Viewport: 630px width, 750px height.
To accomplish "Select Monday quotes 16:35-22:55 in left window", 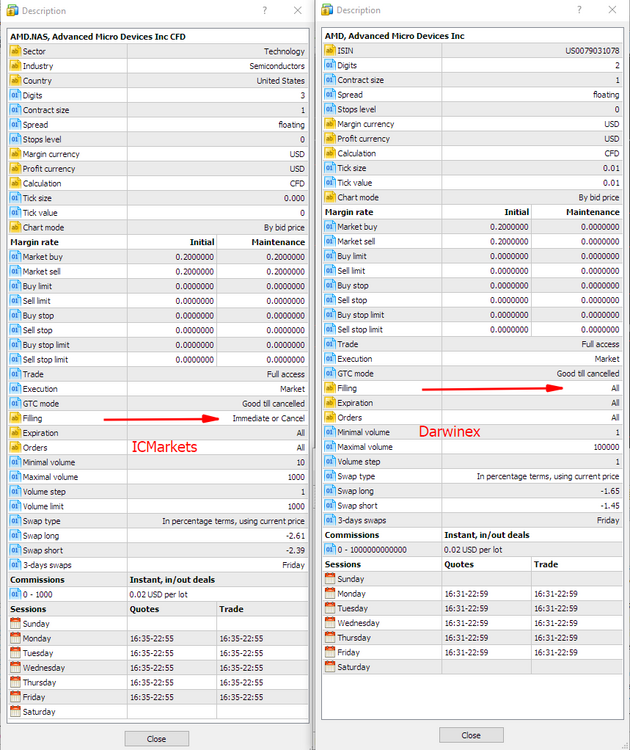I will 152,639.
